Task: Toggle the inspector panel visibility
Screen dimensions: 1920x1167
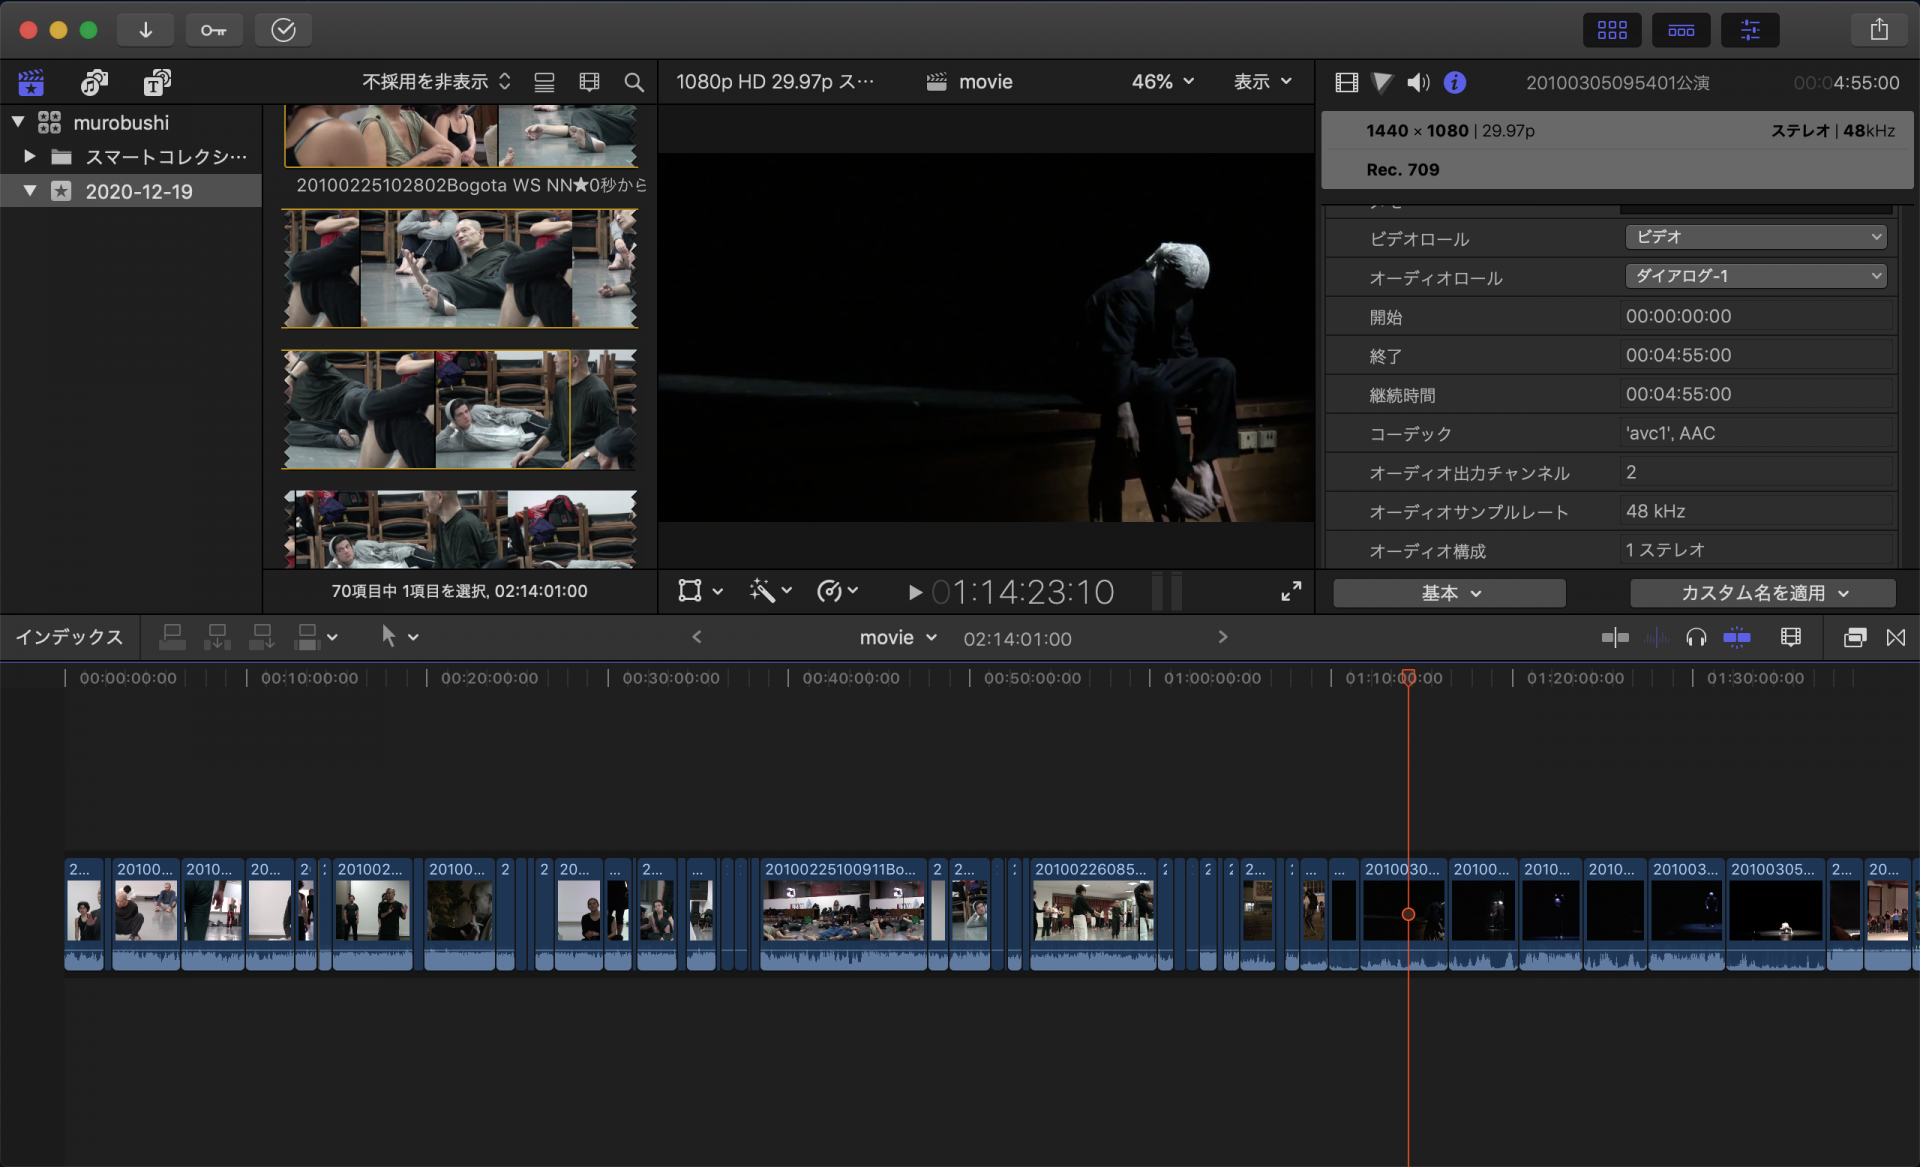Action: tap(1750, 30)
